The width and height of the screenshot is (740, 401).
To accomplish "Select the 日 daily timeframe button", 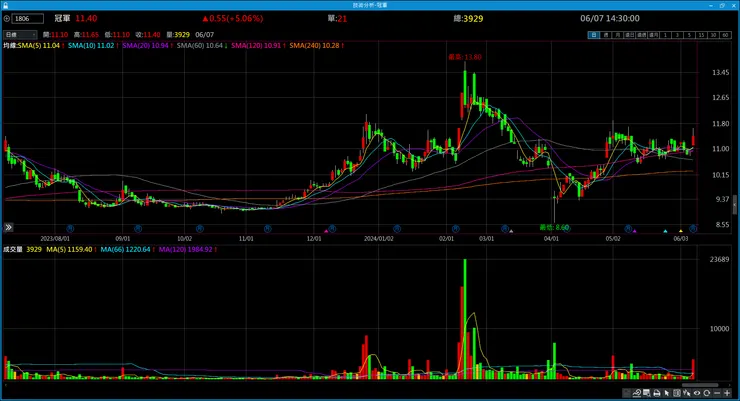I will coord(594,35).
